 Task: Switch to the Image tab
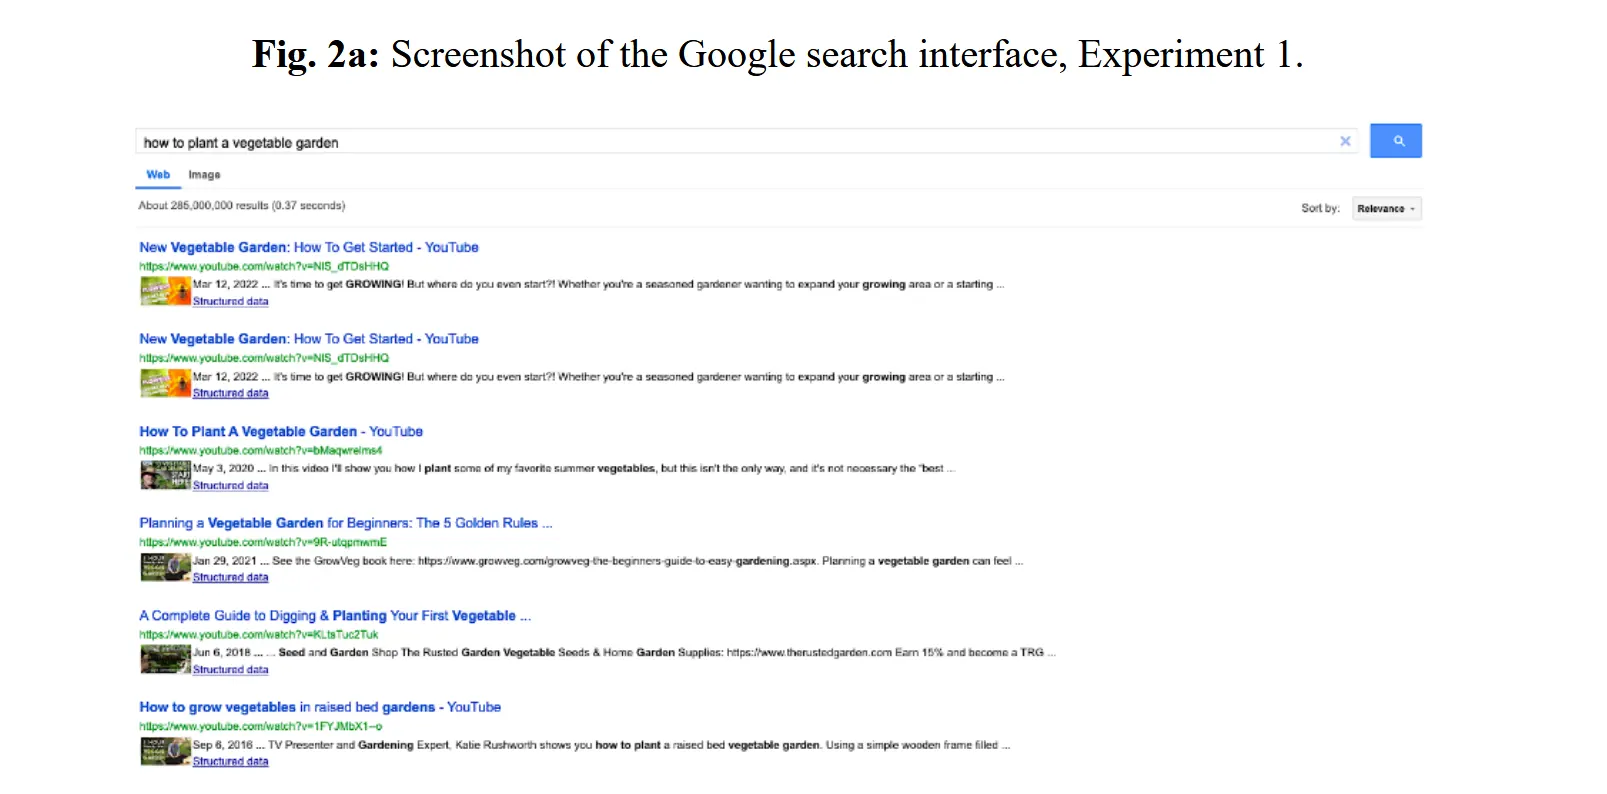click(x=204, y=175)
